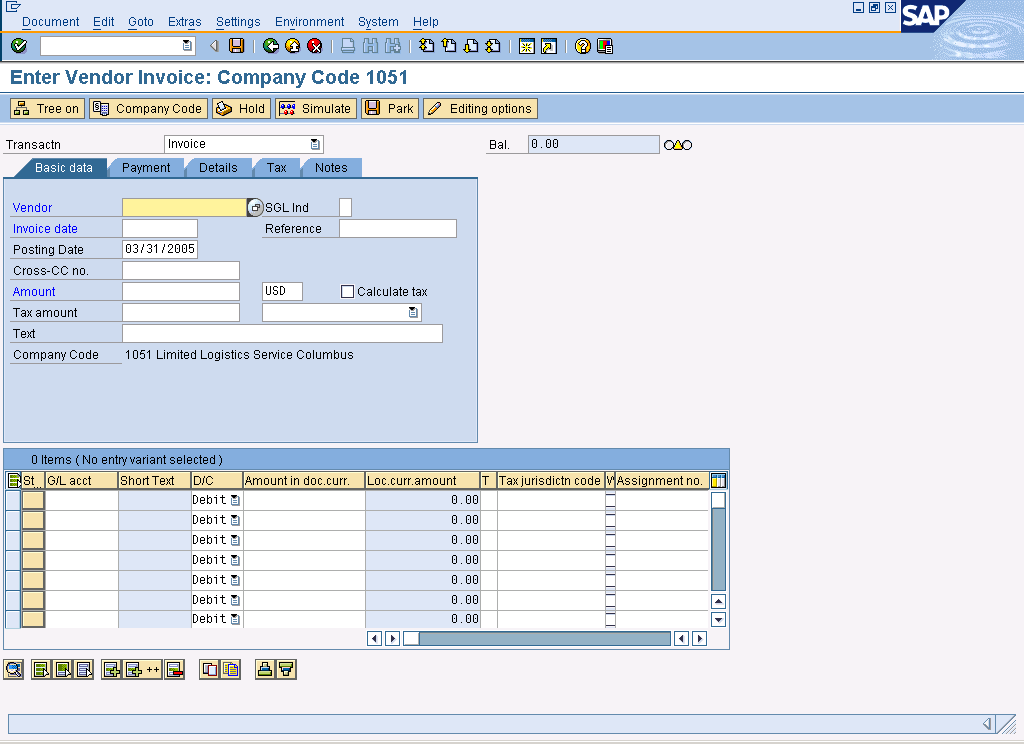Click the Select All rows icon below the table
The image size is (1024, 744).
point(40,670)
